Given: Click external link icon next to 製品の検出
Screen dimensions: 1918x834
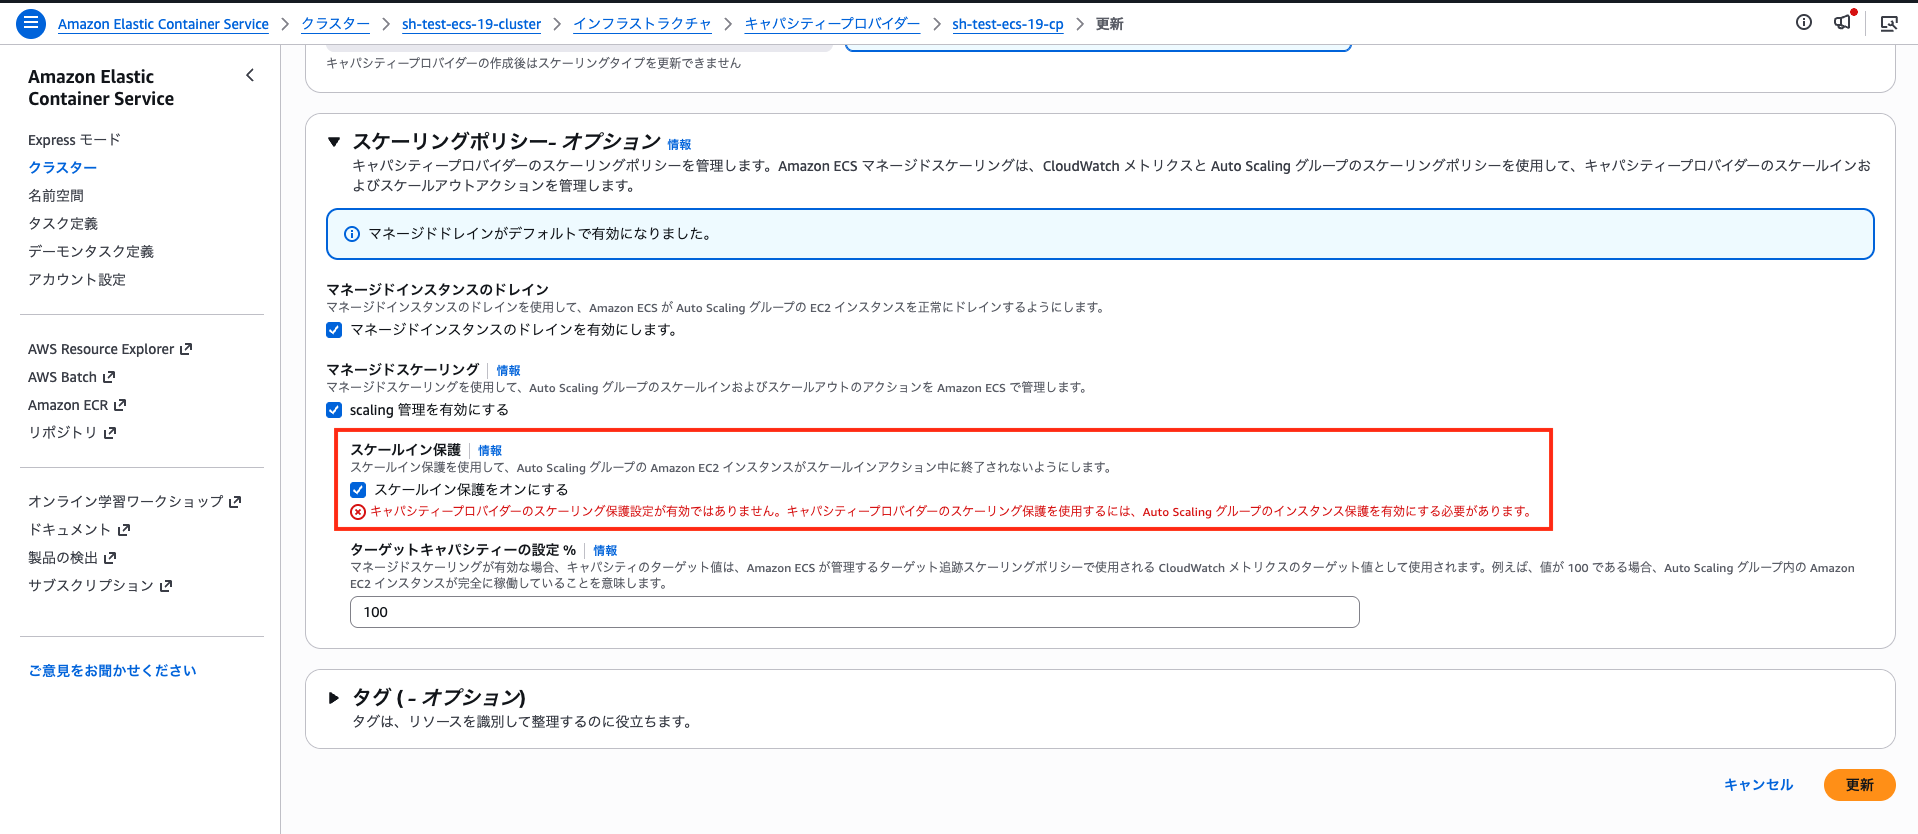Looking at the screenshot, I should pyautogui.click(x=110, y=558).
